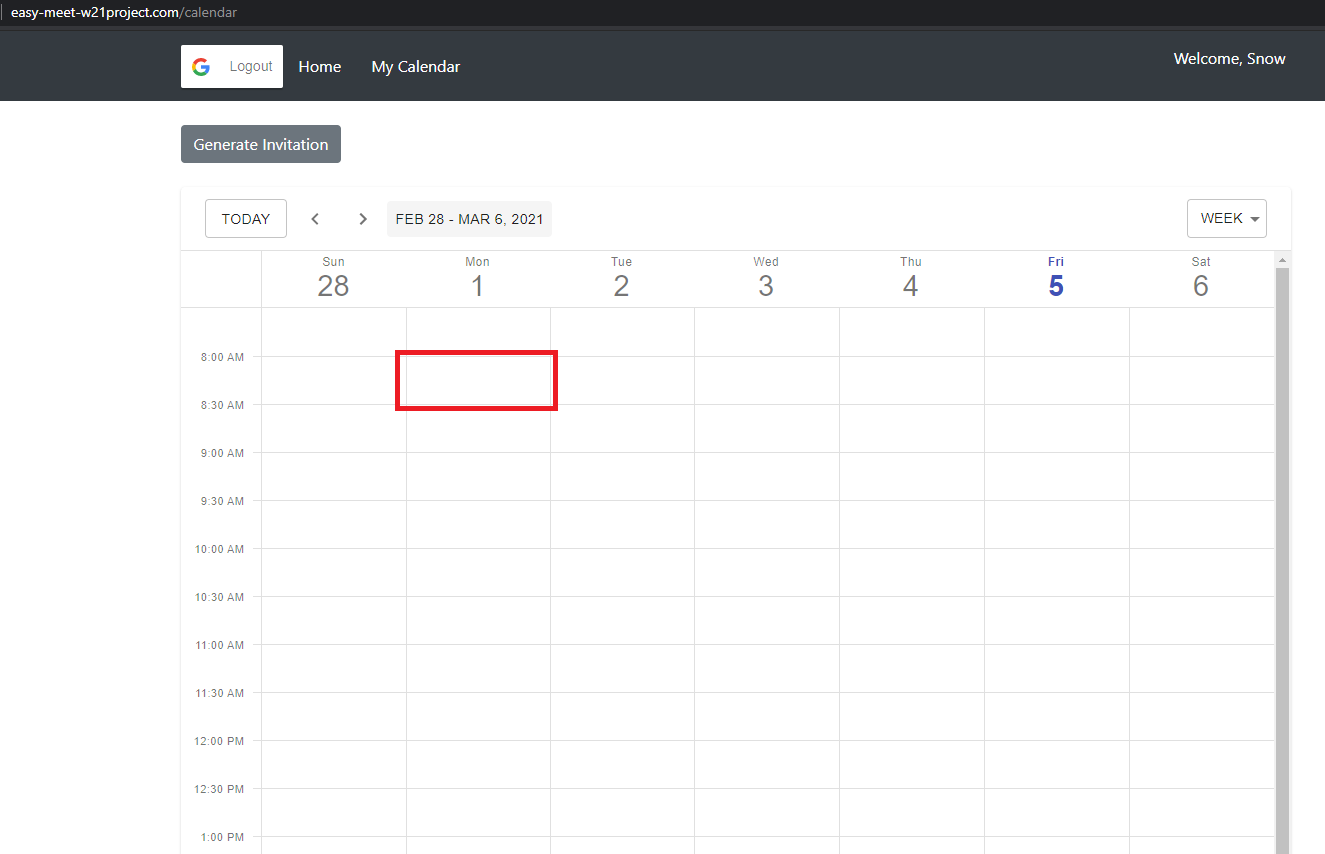The width and height of the screenshot is (1325, 854).
Task: Click the 10:30 AM Thursday time slot
Action: click(x=910, y=620)
